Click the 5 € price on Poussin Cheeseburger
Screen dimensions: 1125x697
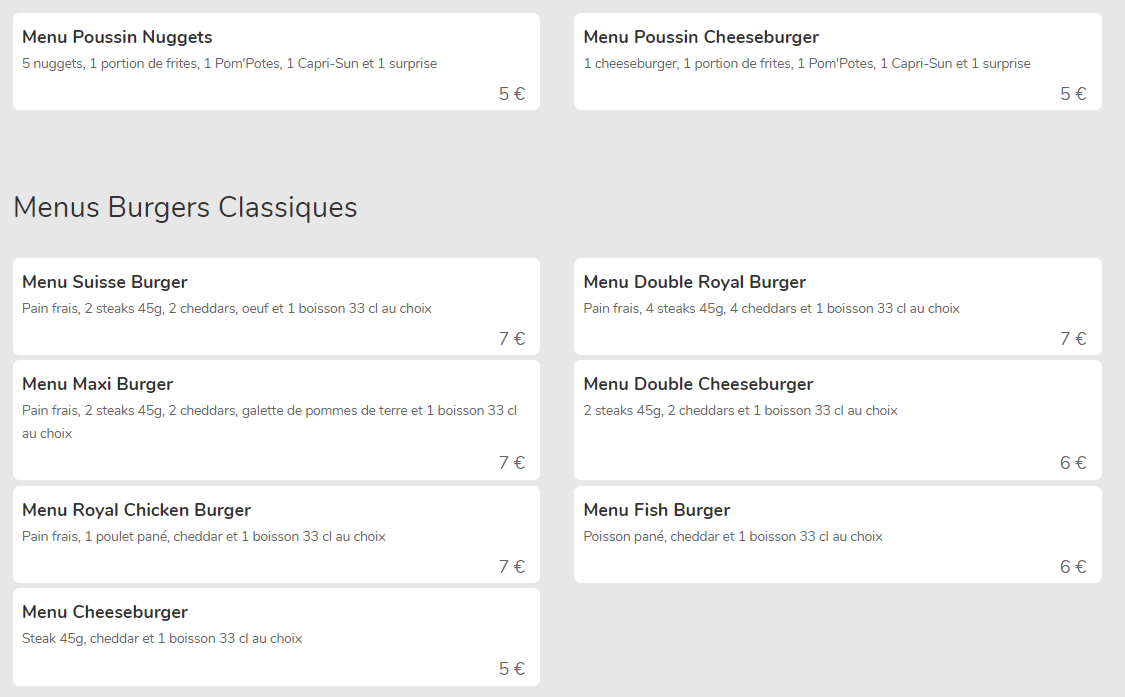(1073, 94)
